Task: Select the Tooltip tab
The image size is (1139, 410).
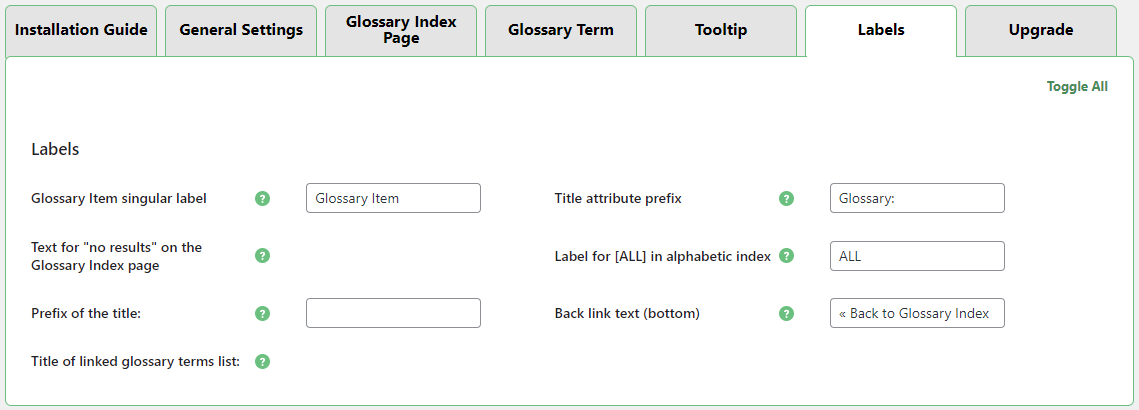Action: (721, 31)
